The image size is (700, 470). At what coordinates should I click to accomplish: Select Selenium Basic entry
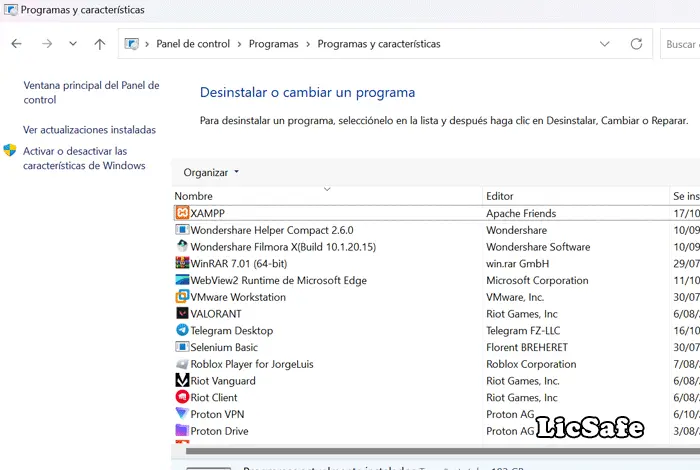(x=224, y=347)
